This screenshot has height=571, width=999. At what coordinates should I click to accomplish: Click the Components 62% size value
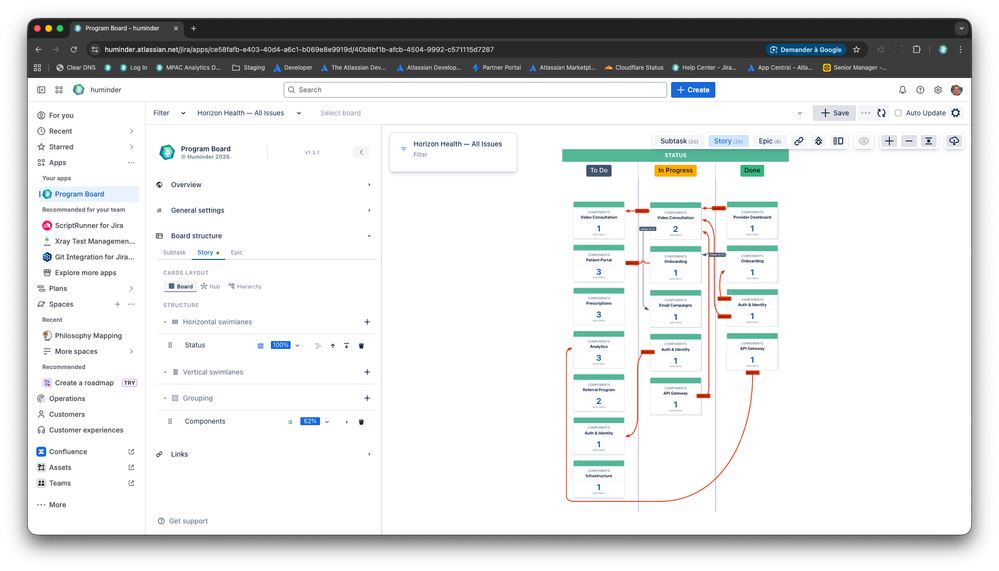click(x=310, y=421)
